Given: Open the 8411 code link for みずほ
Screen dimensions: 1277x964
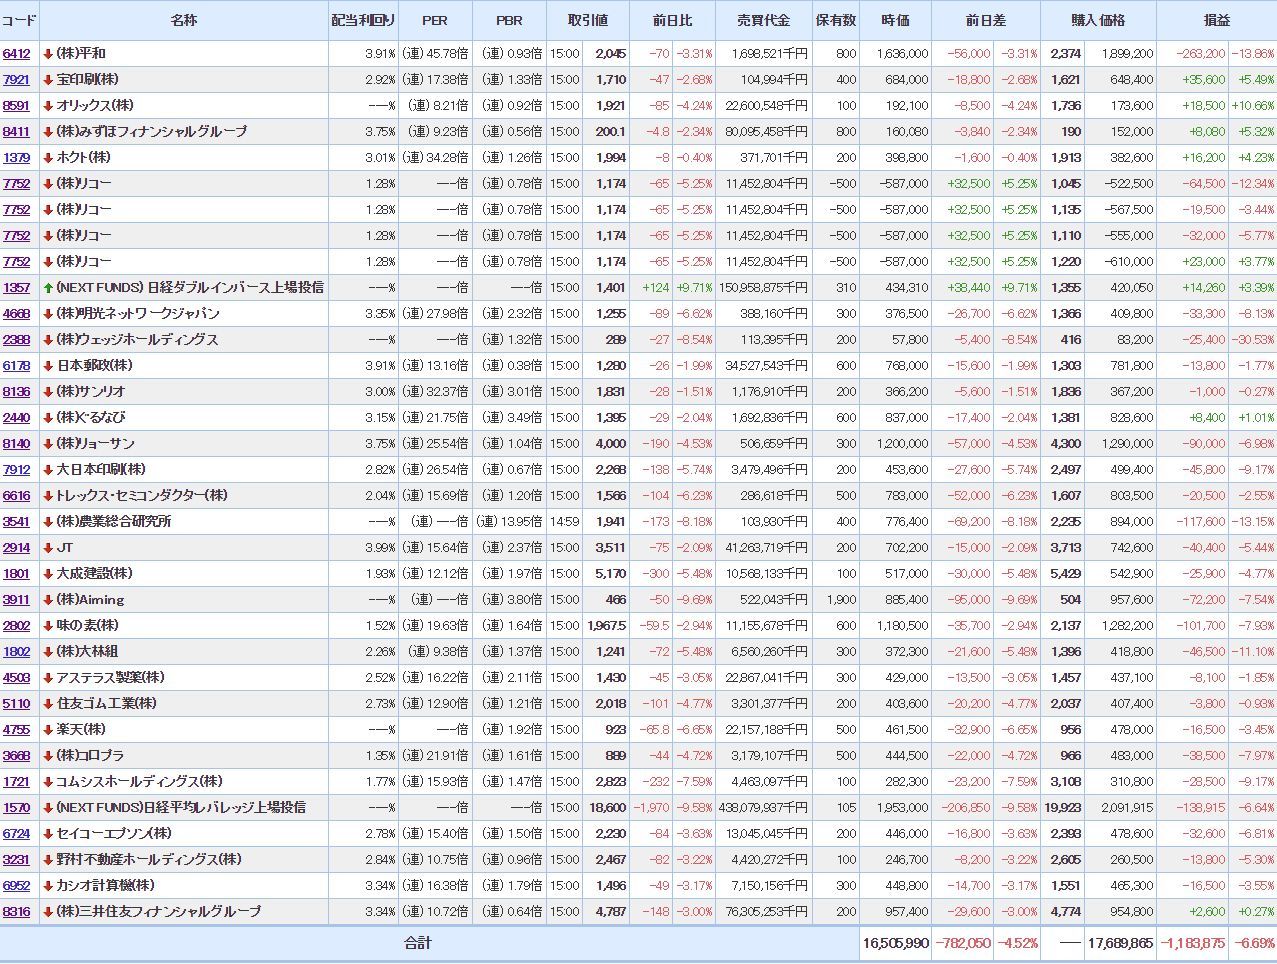Looking at the screenshot, I should pos(16,131).
